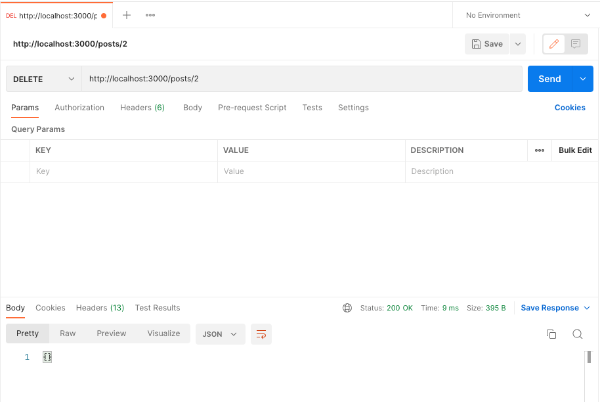Select the Params tab
Image resolution: width=600 pixels, height=402 pixels.
click(x=25, y=107)
